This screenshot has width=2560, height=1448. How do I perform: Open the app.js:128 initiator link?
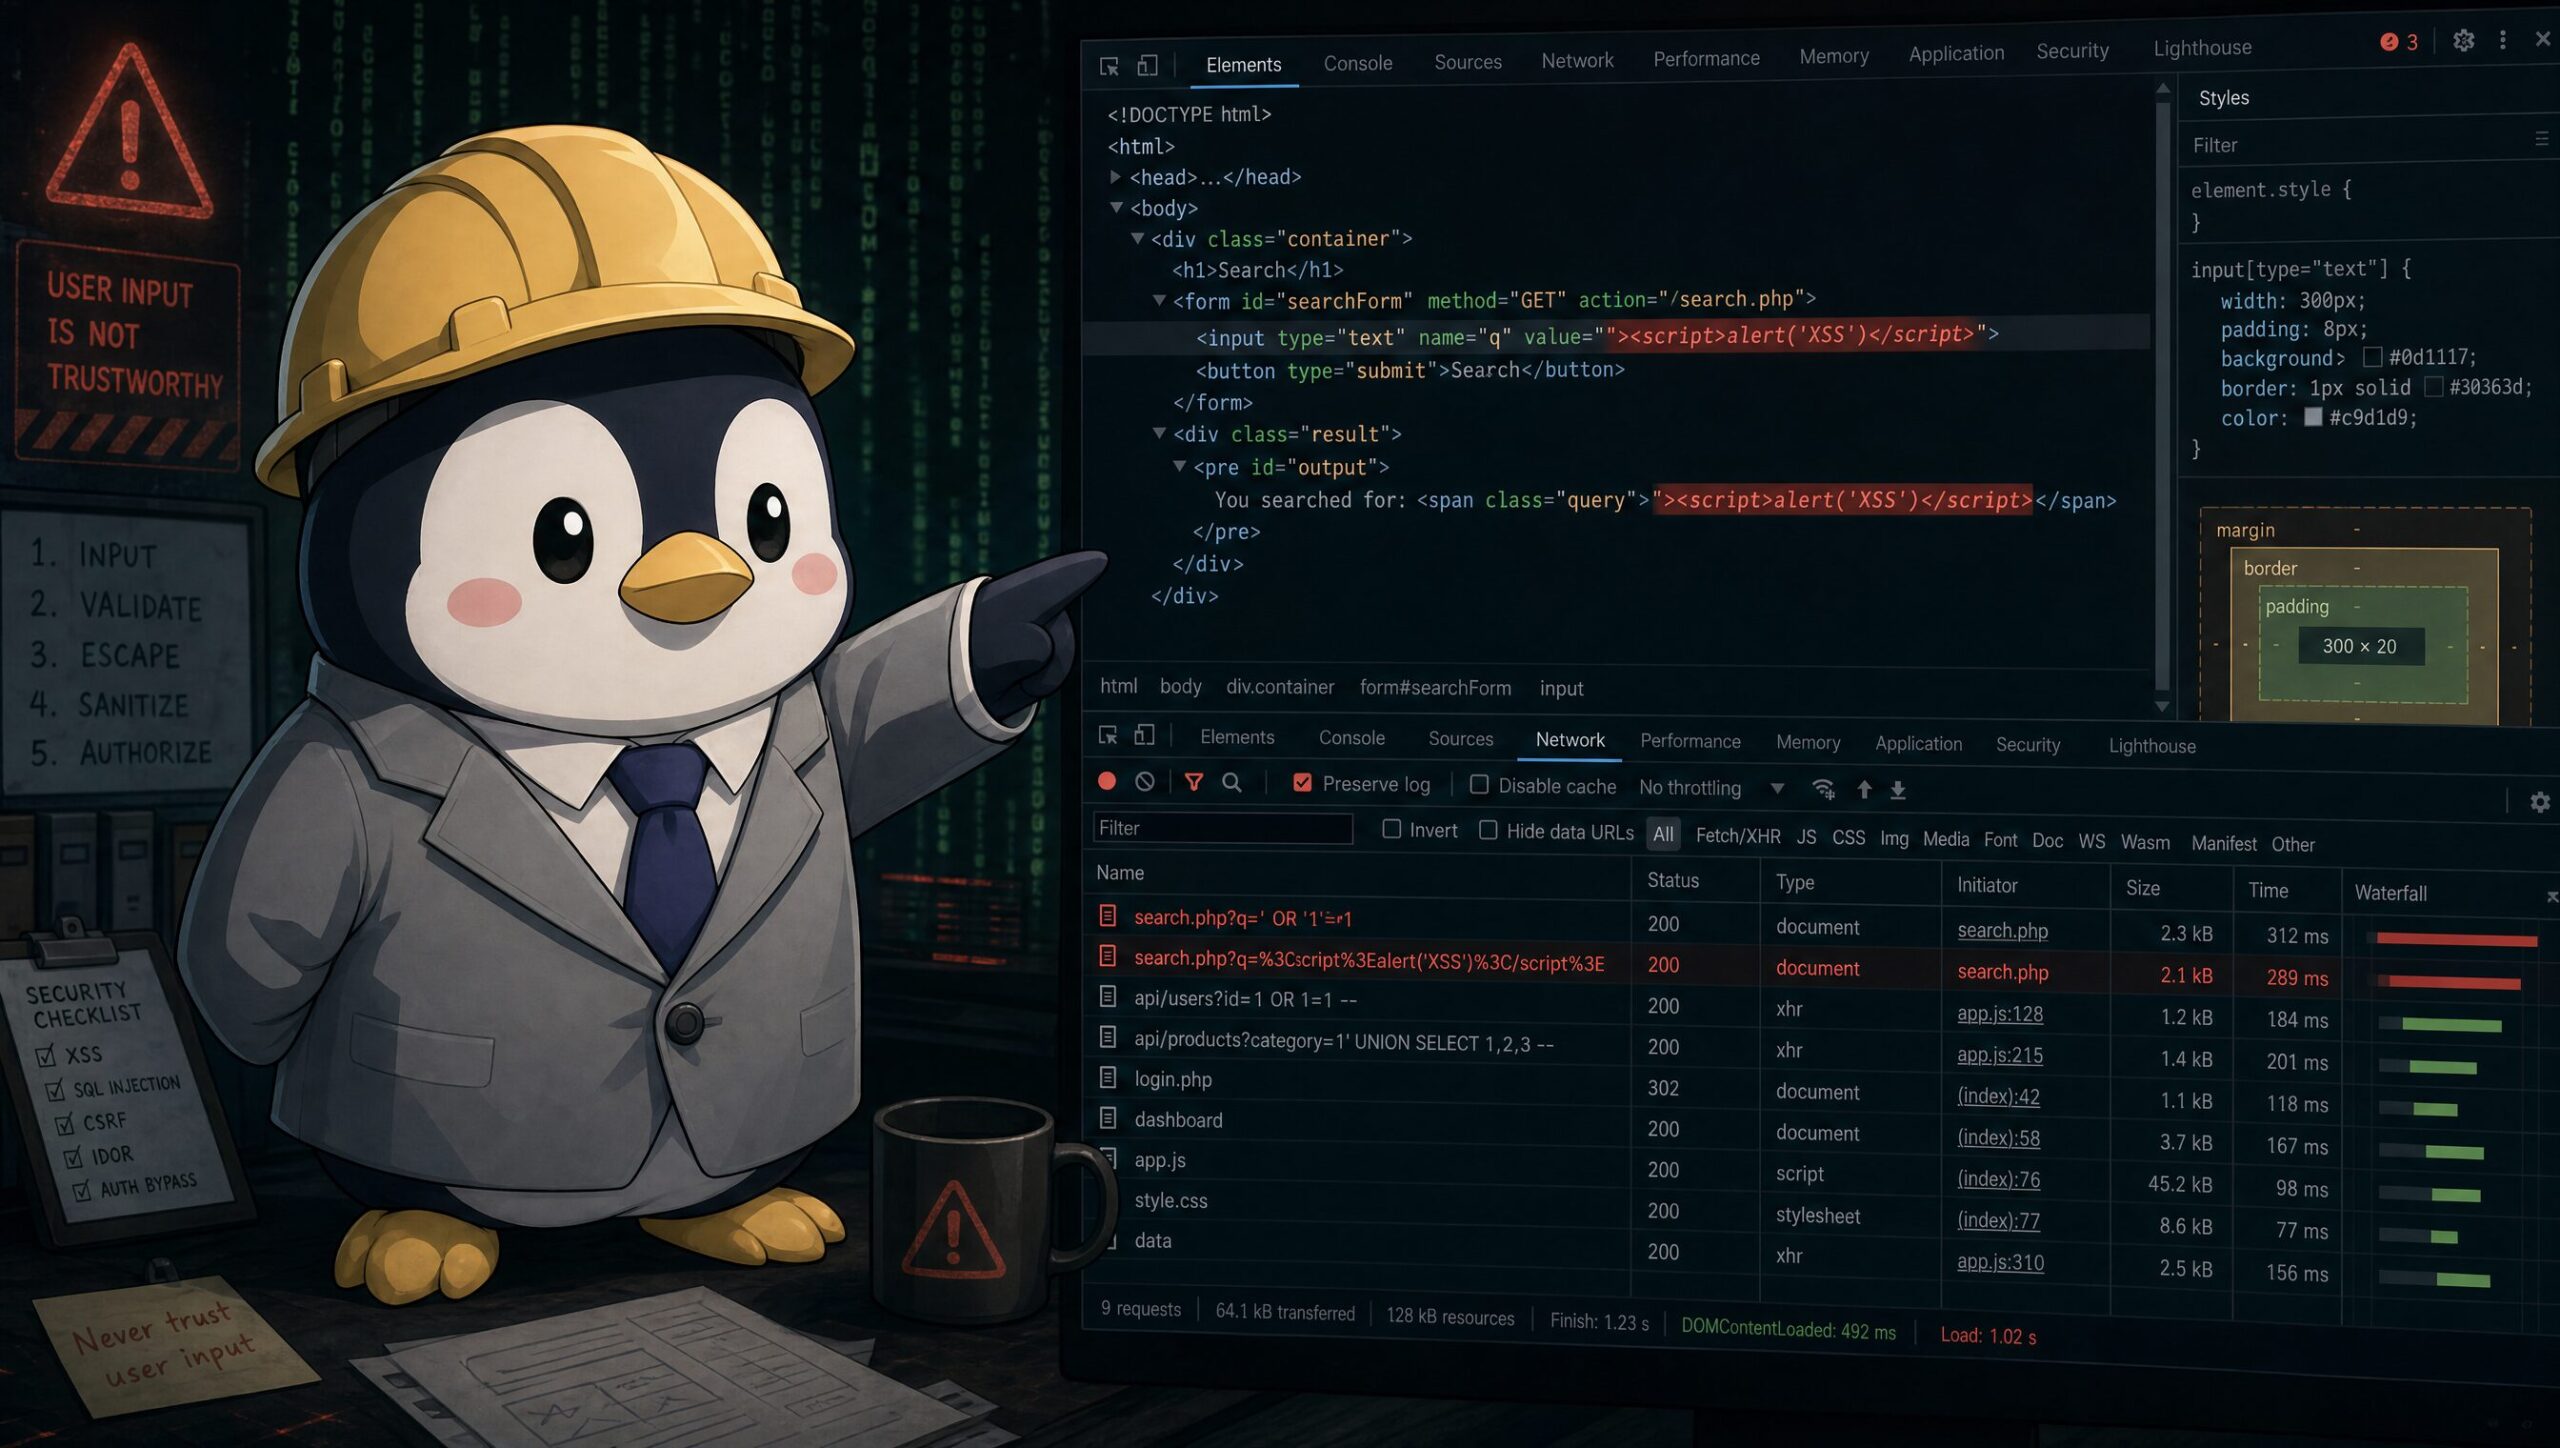[x=2000, y=1014]
